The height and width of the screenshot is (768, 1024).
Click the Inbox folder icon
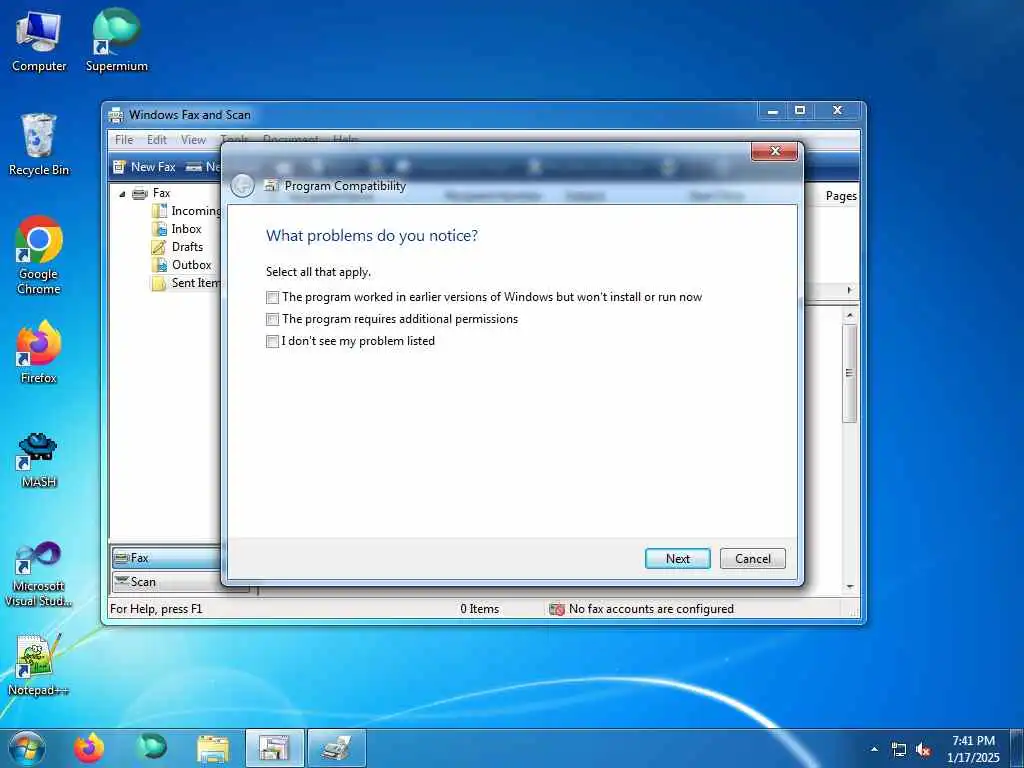(x=159, y=229)
